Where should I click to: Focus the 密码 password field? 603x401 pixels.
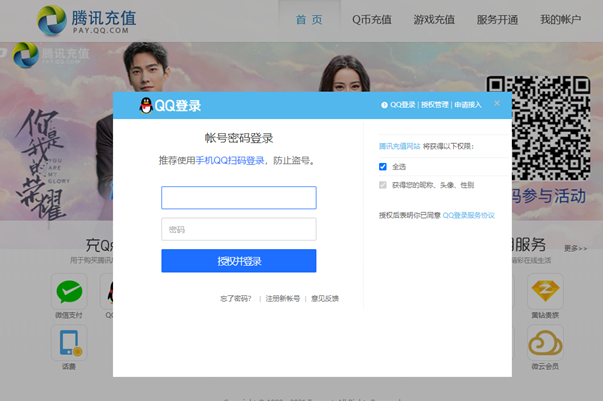[x=239, y=229]
